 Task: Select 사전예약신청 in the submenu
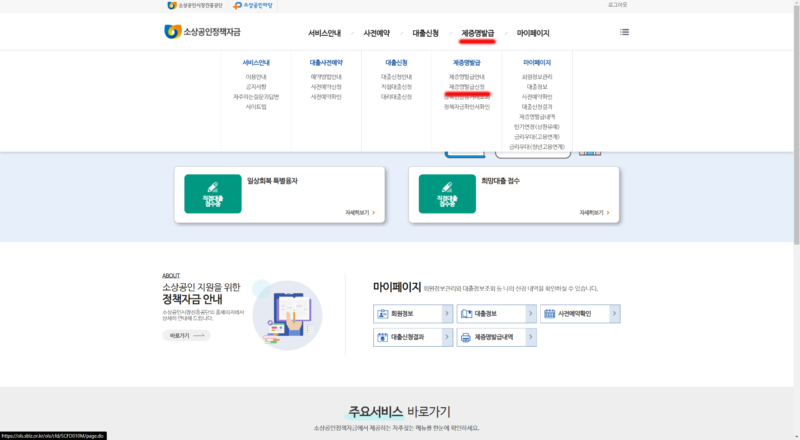pos(326,87)
